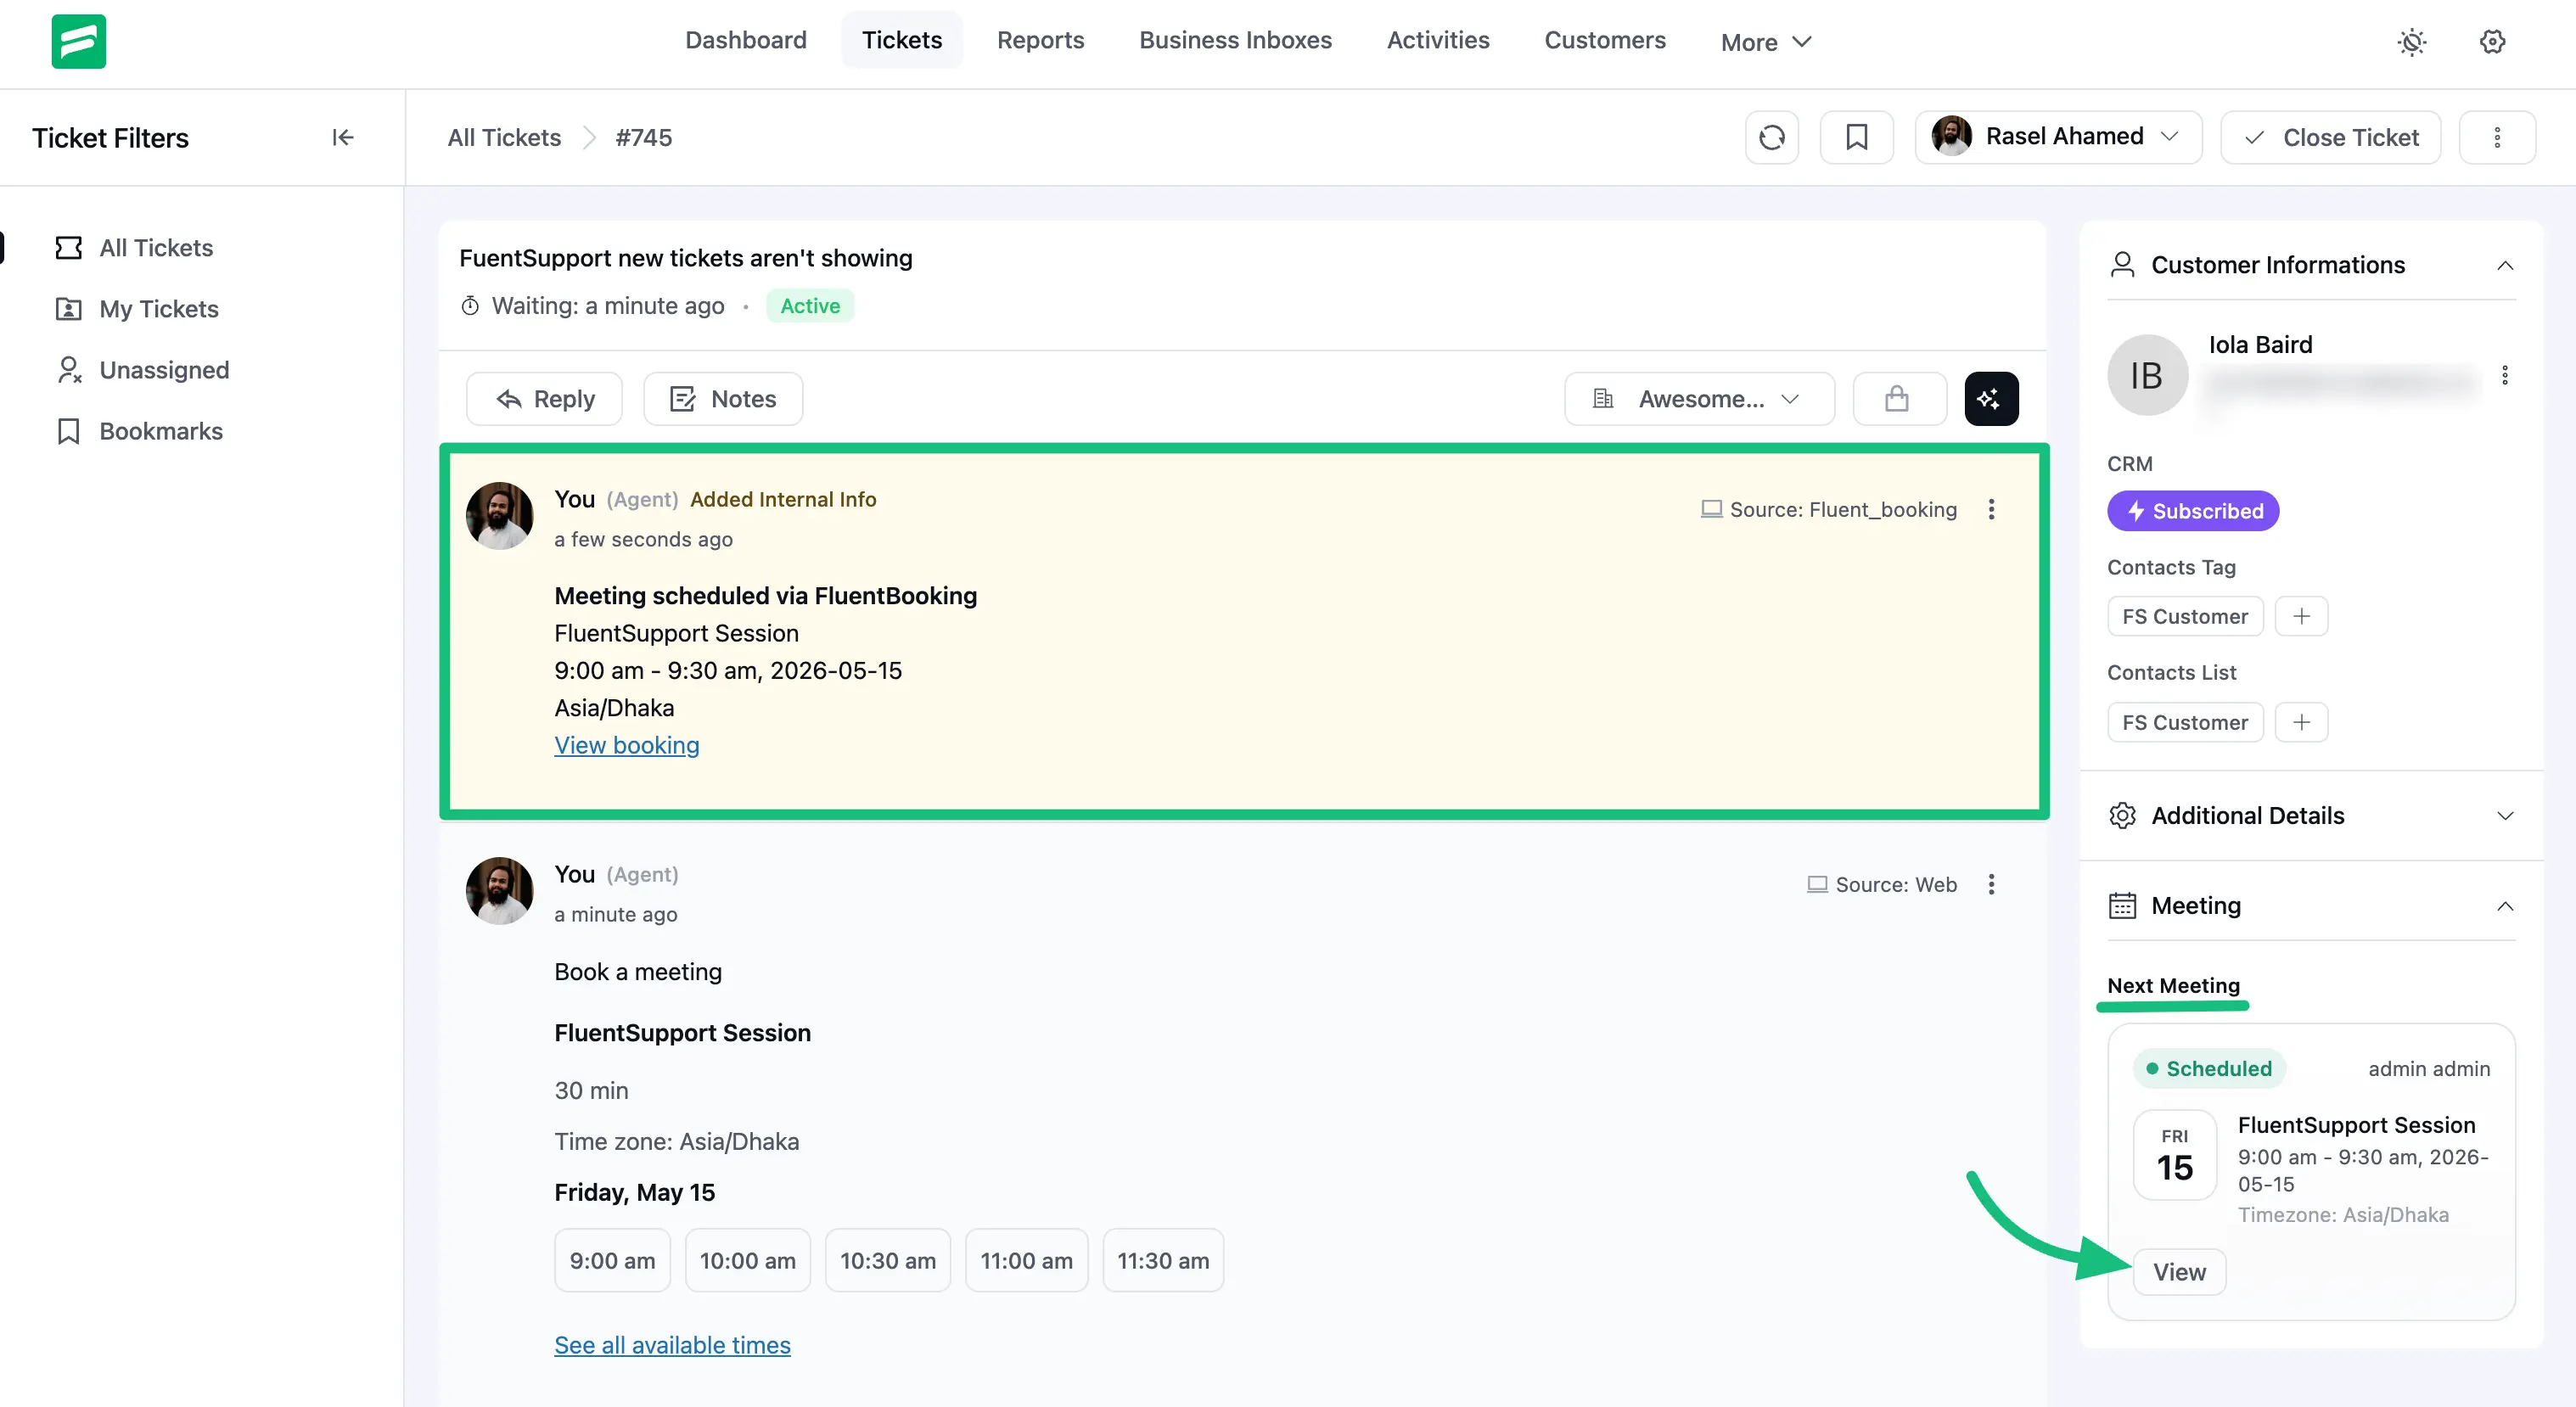Open options for the Source: Web message
This screenshot has height=1407, width=2576.
click(x=1991, y=884)
